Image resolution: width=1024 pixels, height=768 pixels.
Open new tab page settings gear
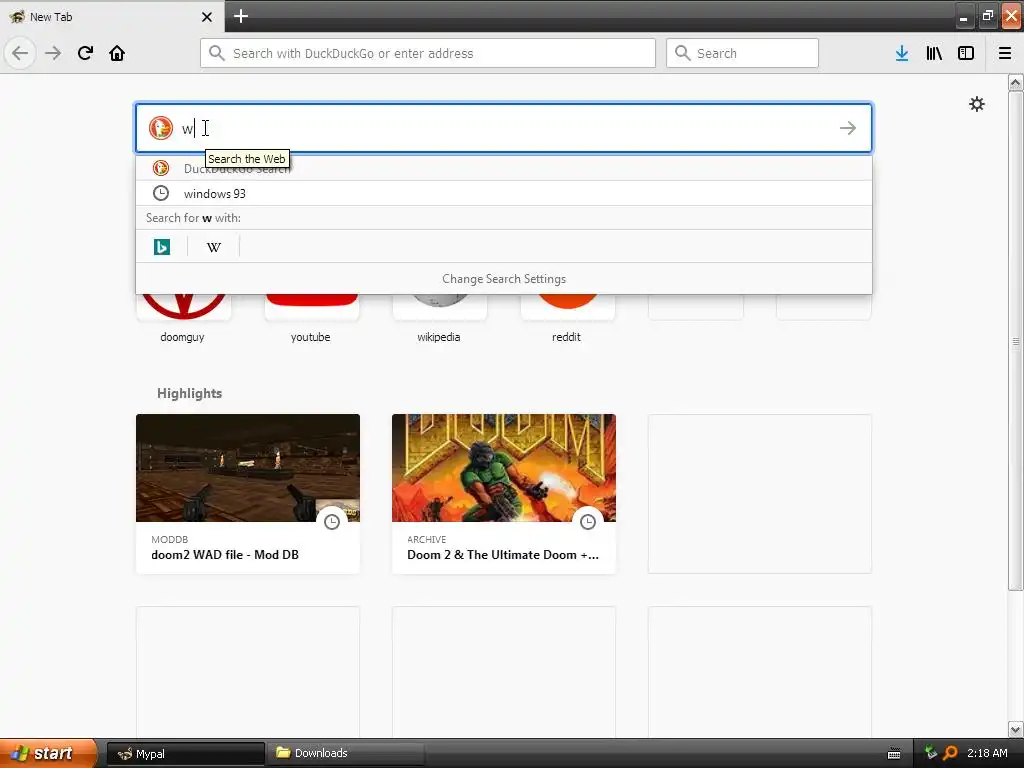coord(977,104)
